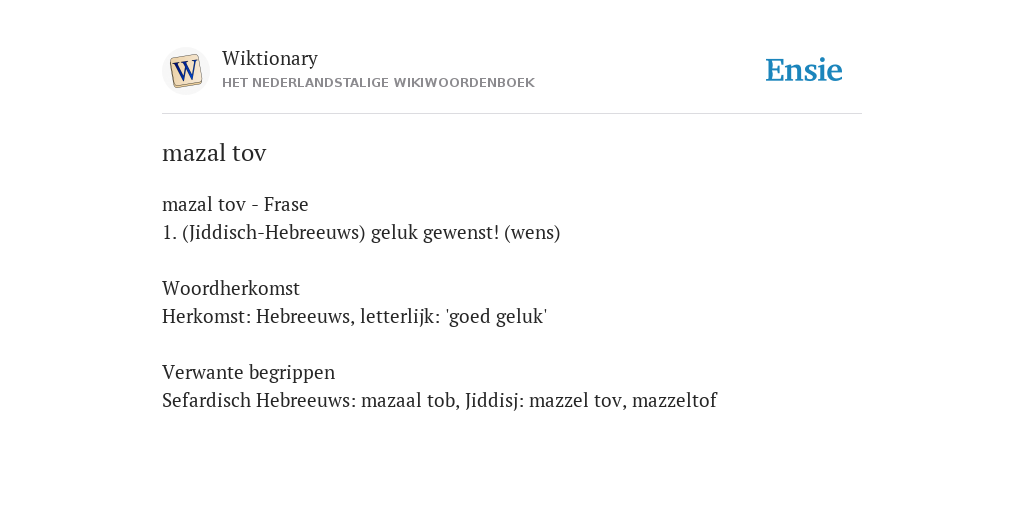Click the Wiktionary W tile logo icon
The width and height of the screenshot is (1024, 512).
point(185,71)
